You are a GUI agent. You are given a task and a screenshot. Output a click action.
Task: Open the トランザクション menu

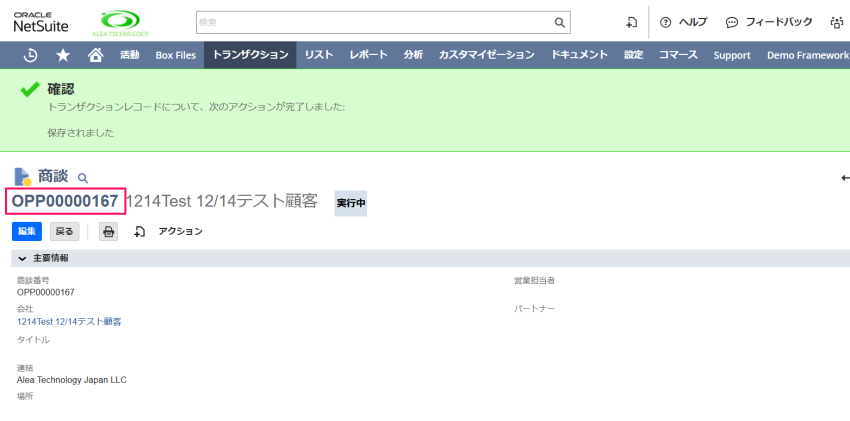(250, 55)
